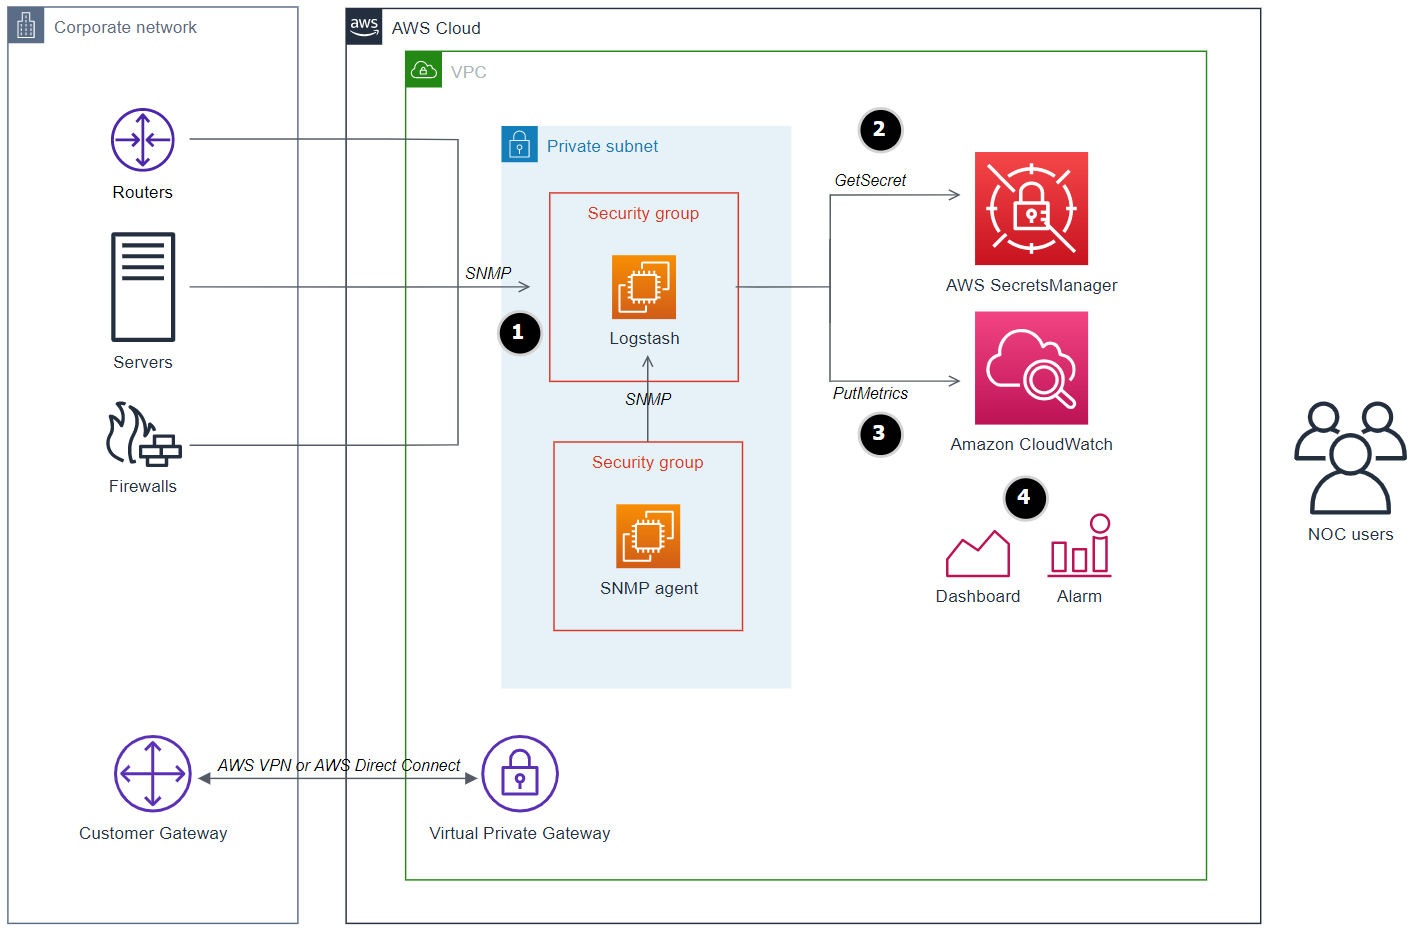The image size is (1416, 934).
Task: Click the AWS Cloud logo badge
Action: [364, 27]
